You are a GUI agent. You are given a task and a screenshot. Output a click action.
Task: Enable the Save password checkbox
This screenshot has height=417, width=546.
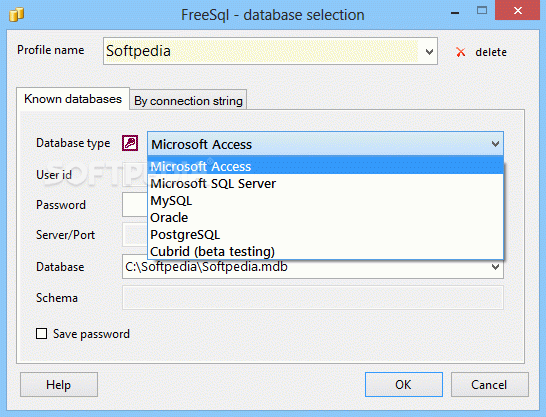41,333
